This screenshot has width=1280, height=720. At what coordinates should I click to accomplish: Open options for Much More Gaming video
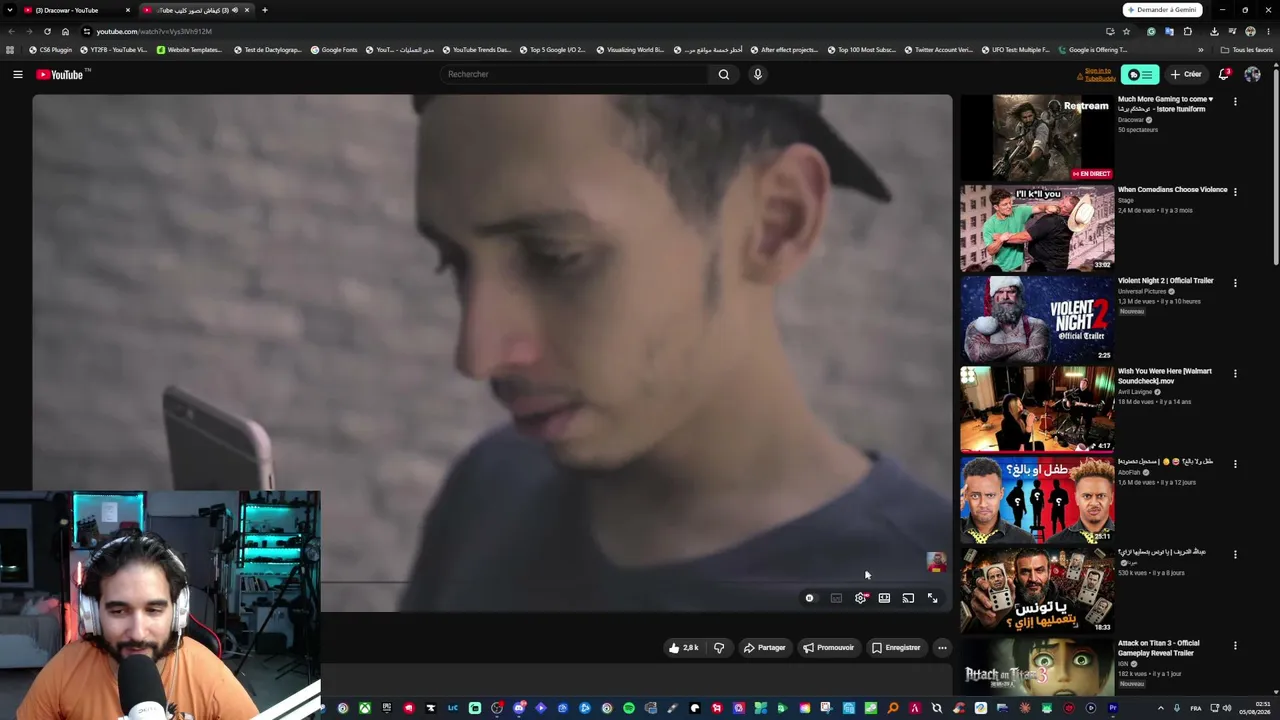(x=1235, y=101)
